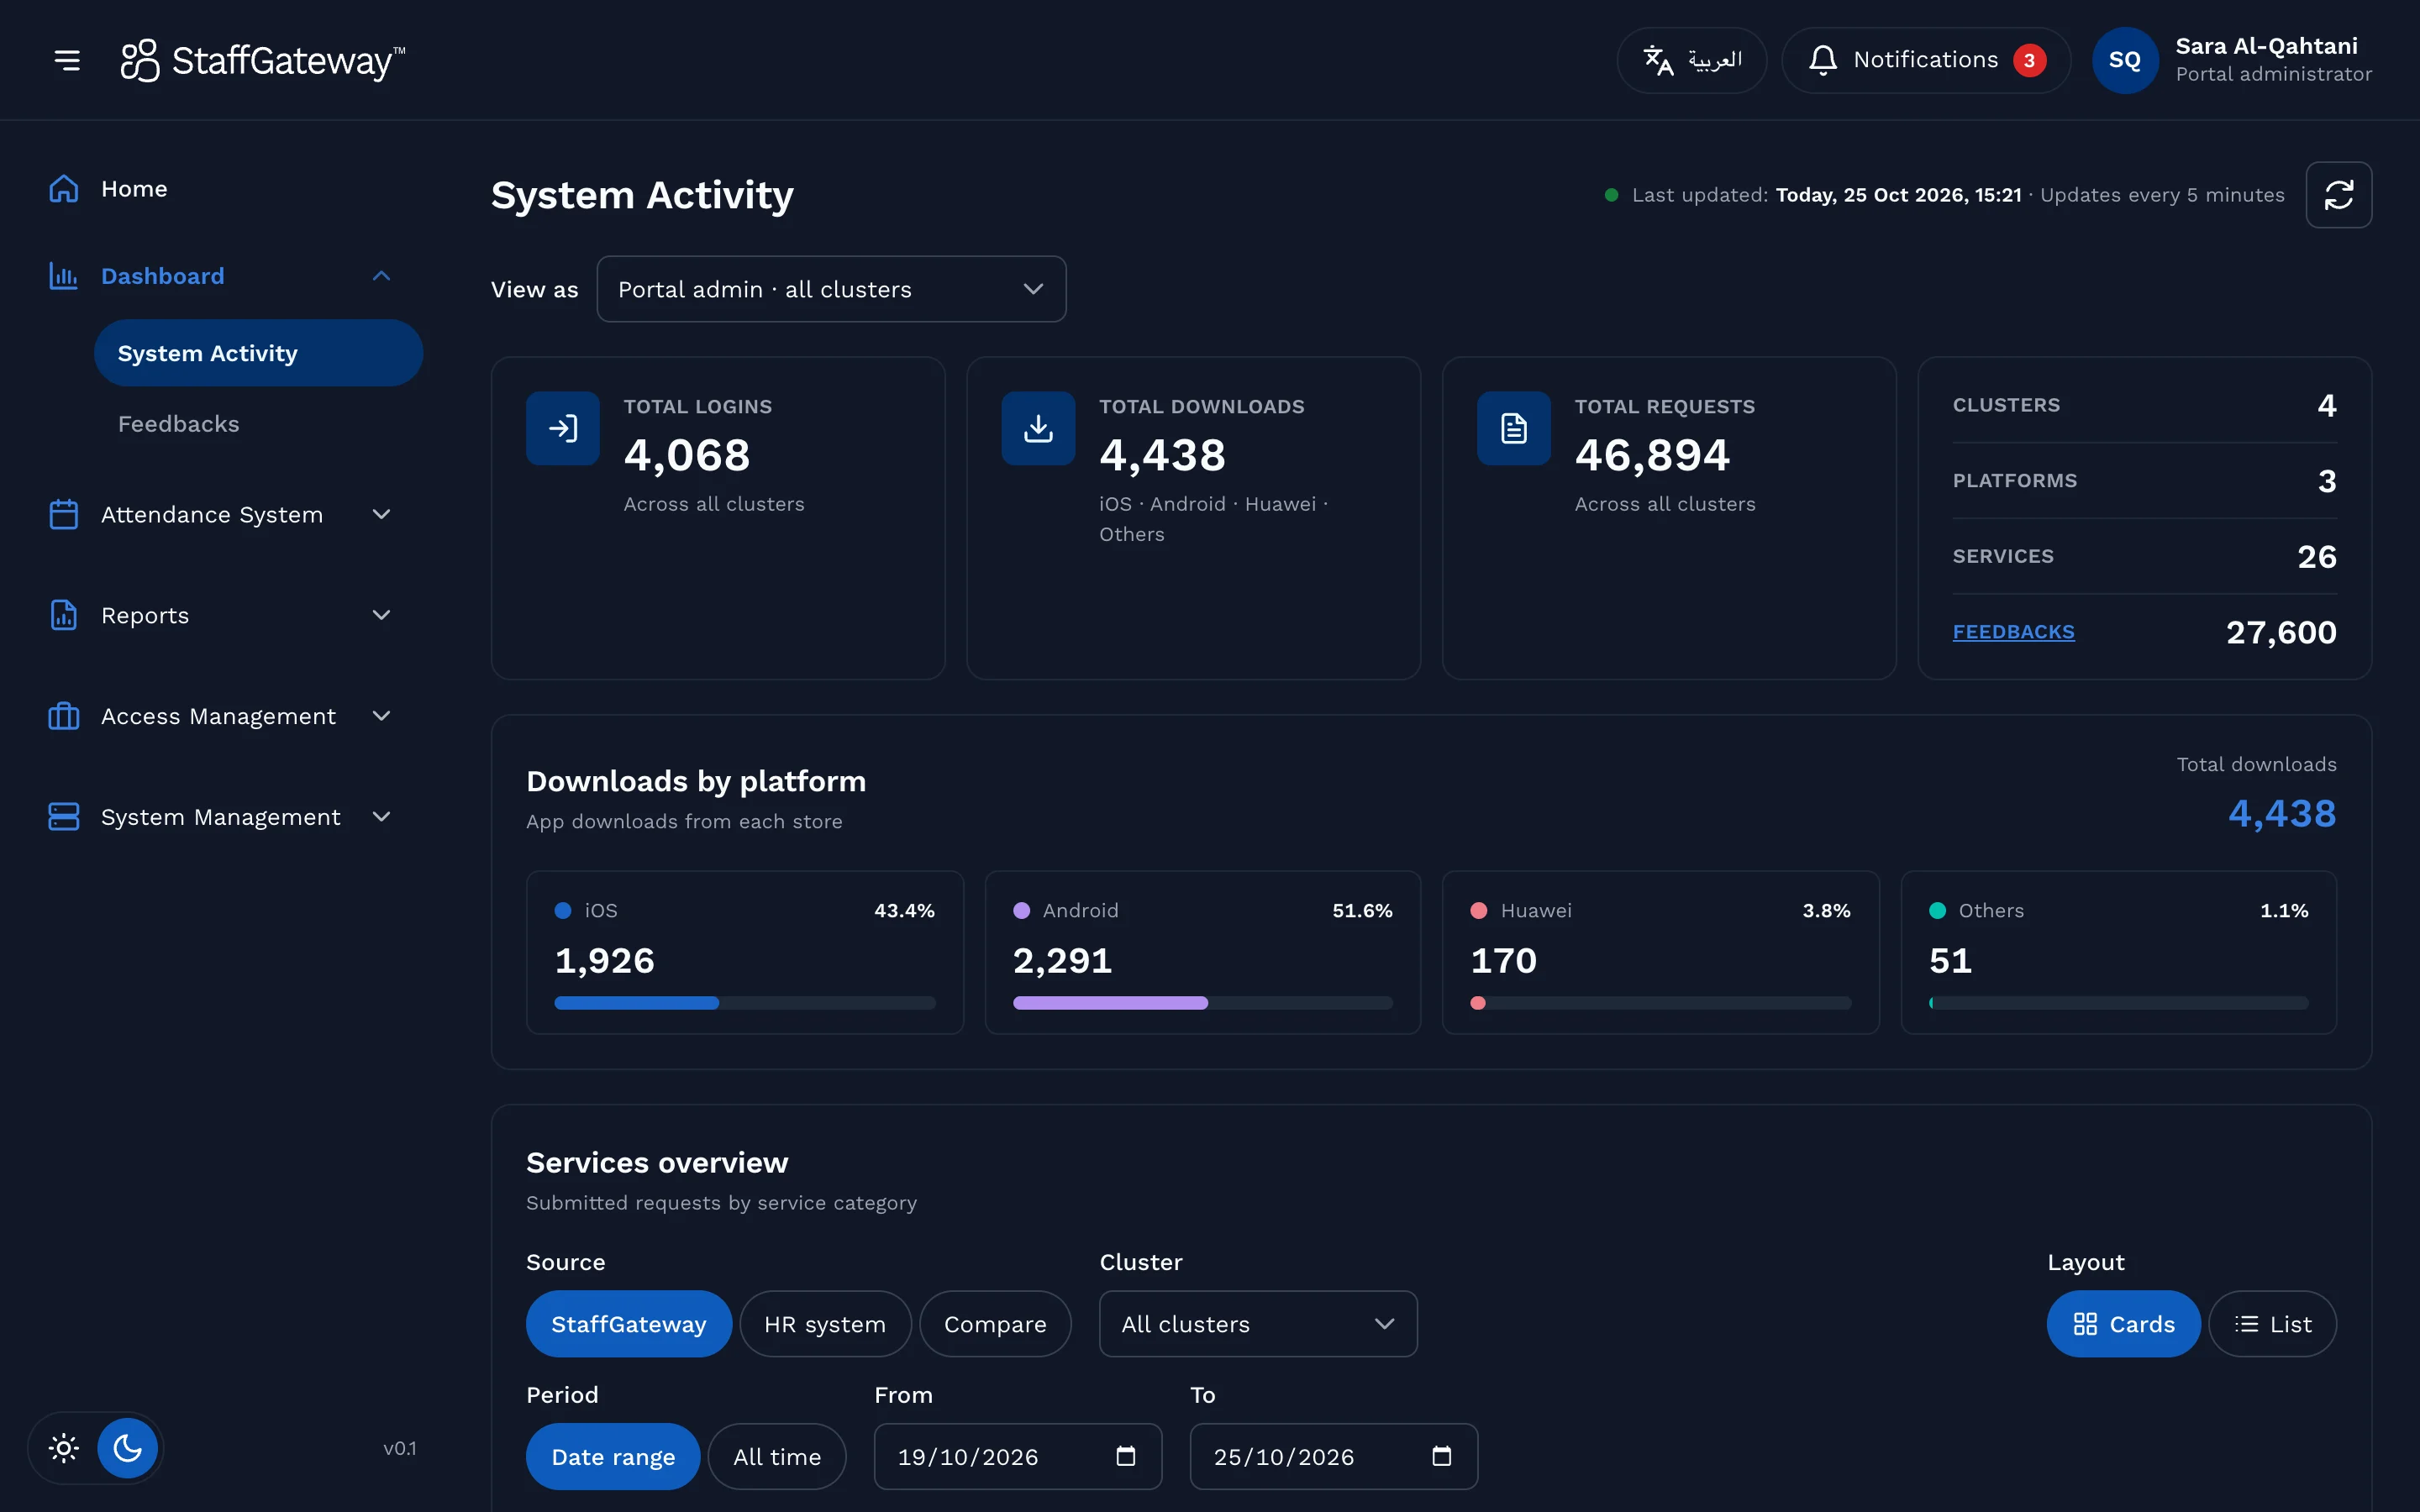Click the Home sidebar icon
The width and height of the screenshot is (2420, 1512).
coord(64,189)
